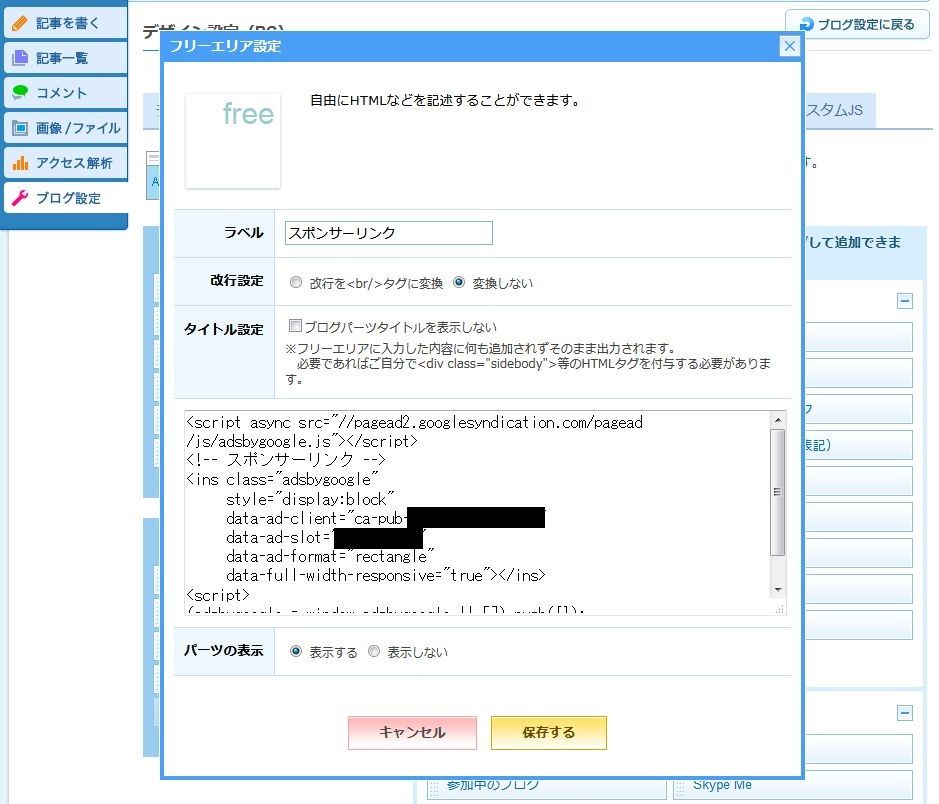Image resolution: width=939 pixels, height=804 pixels.
Task: Open 記事一覧 in the sidebar
Action: coord(65,58)
